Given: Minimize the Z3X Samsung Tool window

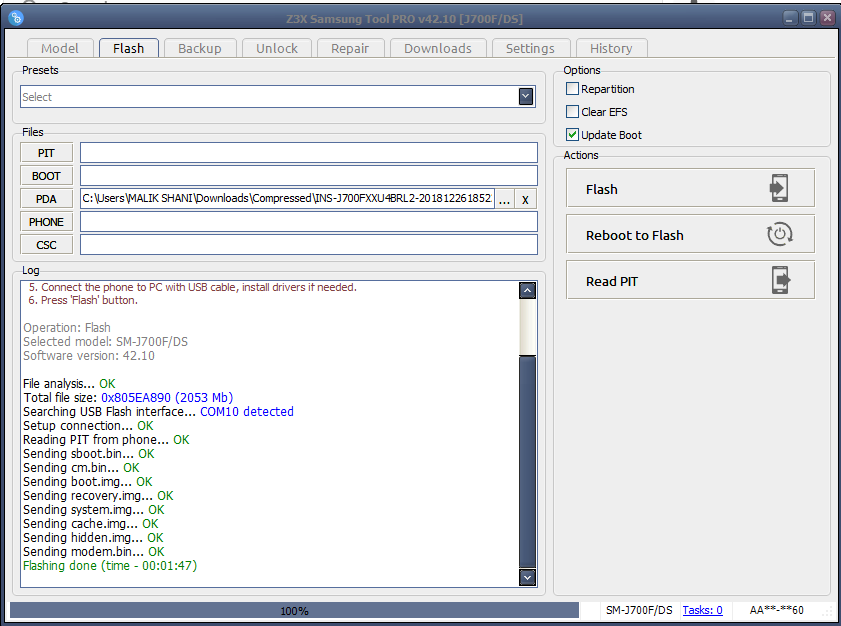Looking at the screenshot, I should click(x=789, y=18).
